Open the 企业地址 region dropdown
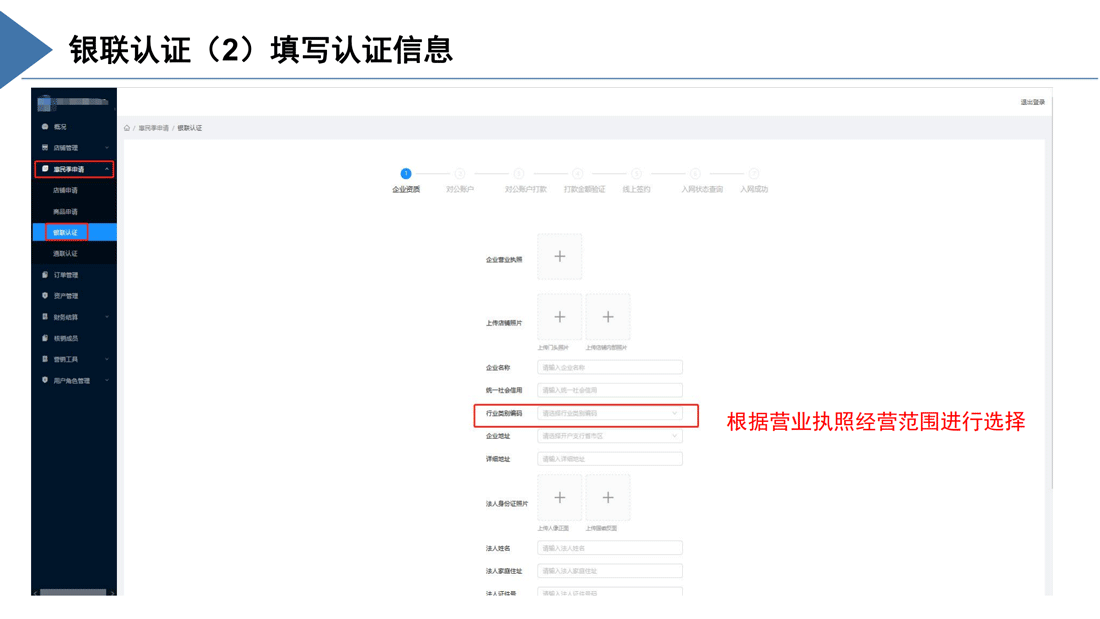 coord(610,436)
